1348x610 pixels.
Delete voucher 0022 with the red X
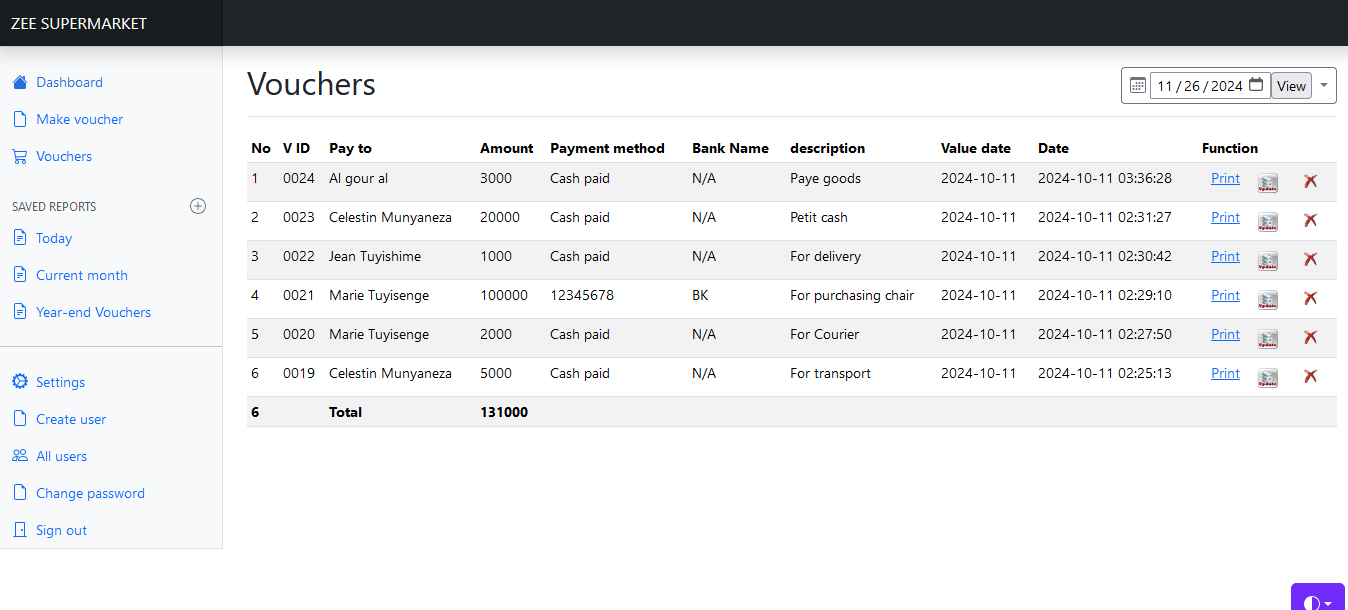(x=1310, y=259)
